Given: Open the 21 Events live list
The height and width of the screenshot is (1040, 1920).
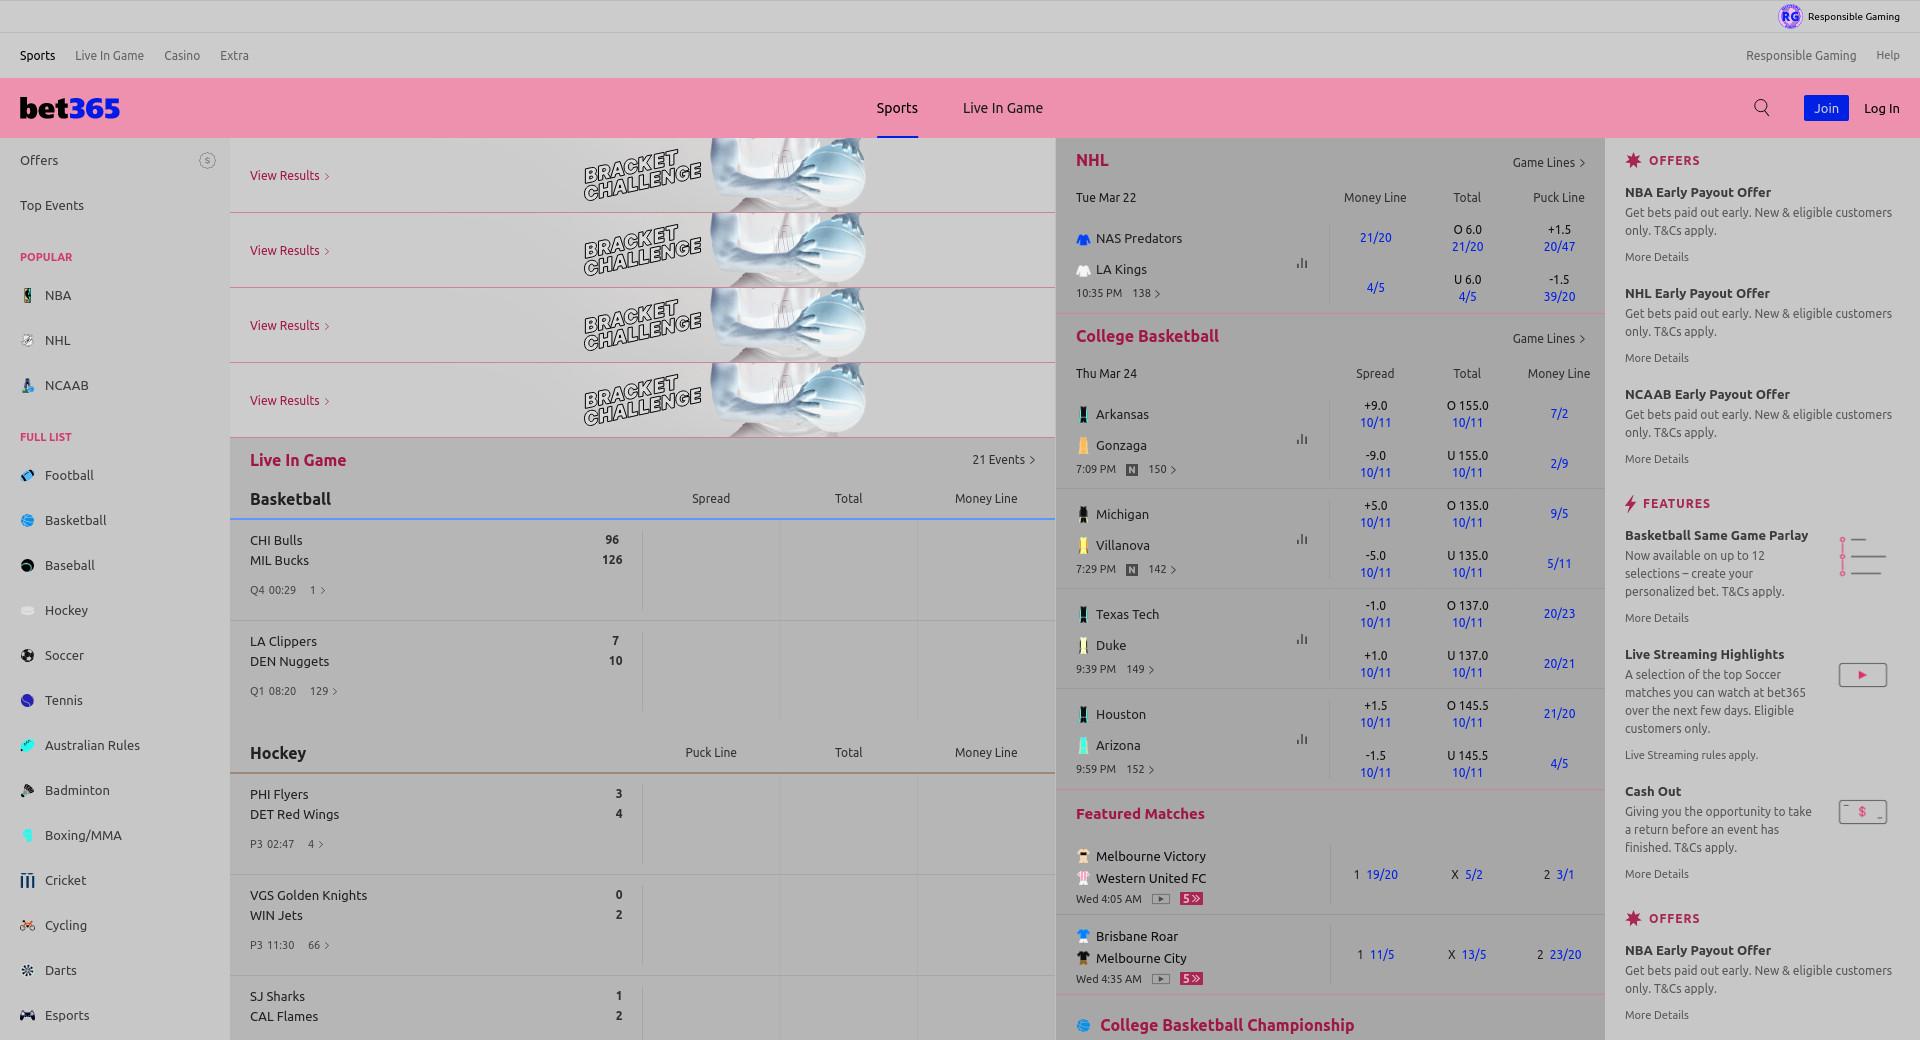Looking at the screenshot, I should coord(1004,460).
